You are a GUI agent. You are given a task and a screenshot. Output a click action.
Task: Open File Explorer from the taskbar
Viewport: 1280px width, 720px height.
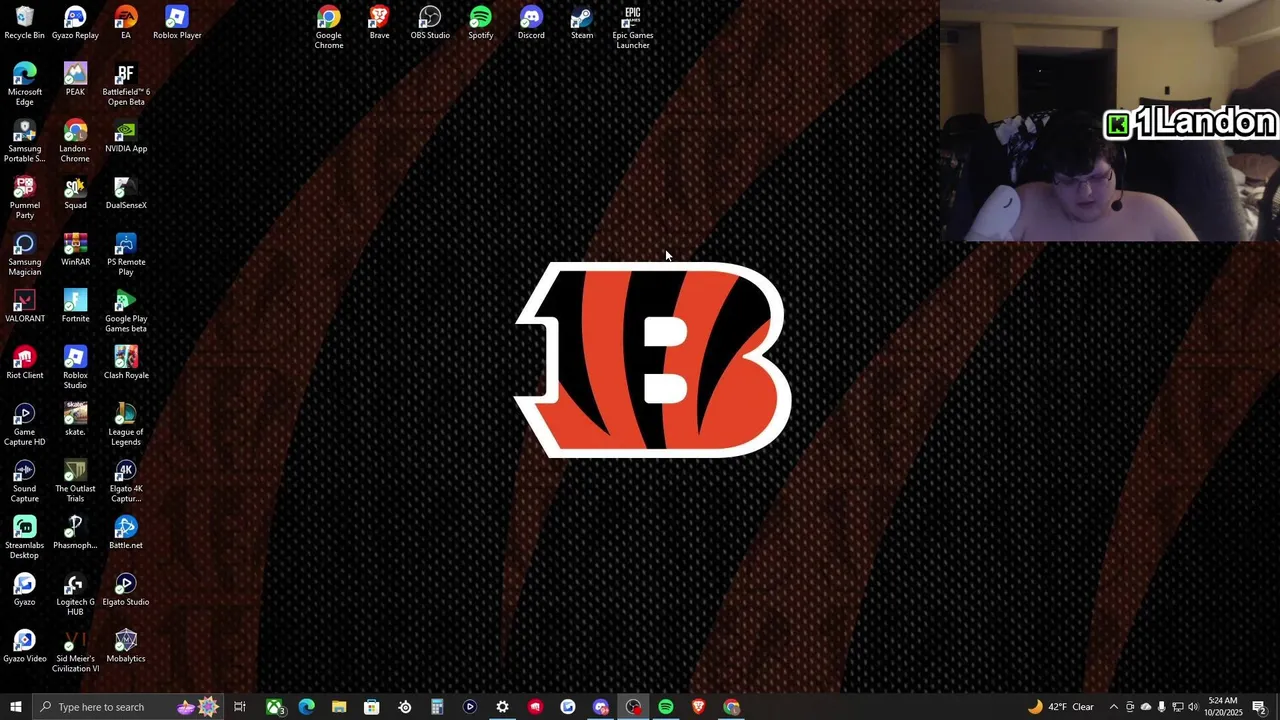[339, 707]
